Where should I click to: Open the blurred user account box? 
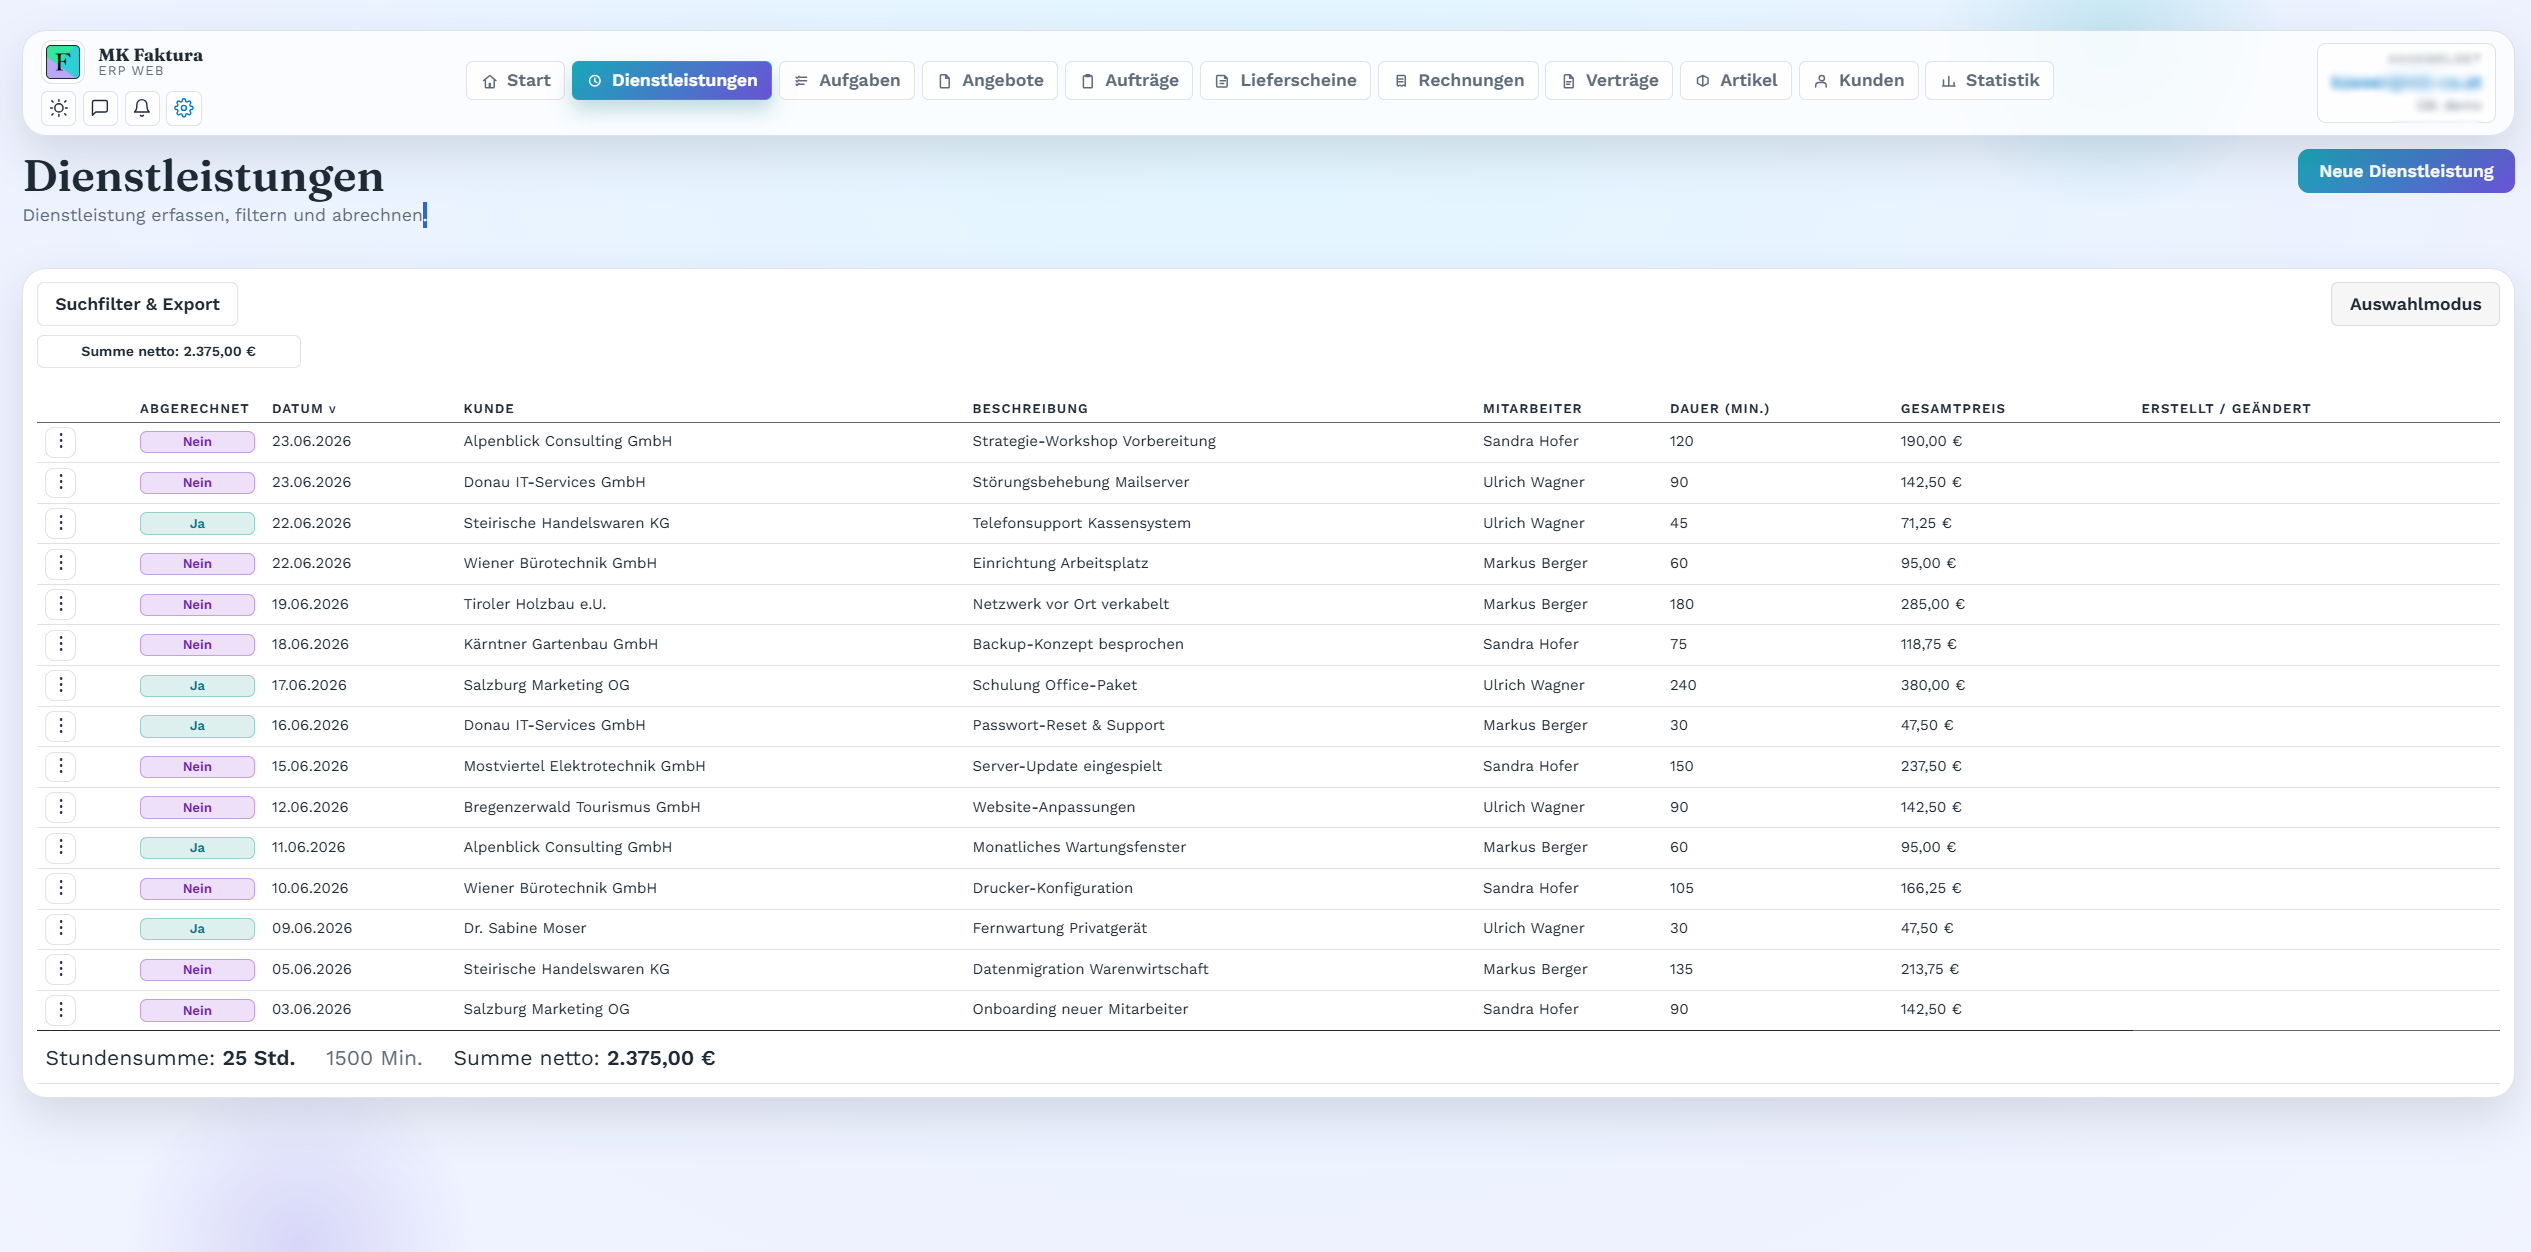2406,83
